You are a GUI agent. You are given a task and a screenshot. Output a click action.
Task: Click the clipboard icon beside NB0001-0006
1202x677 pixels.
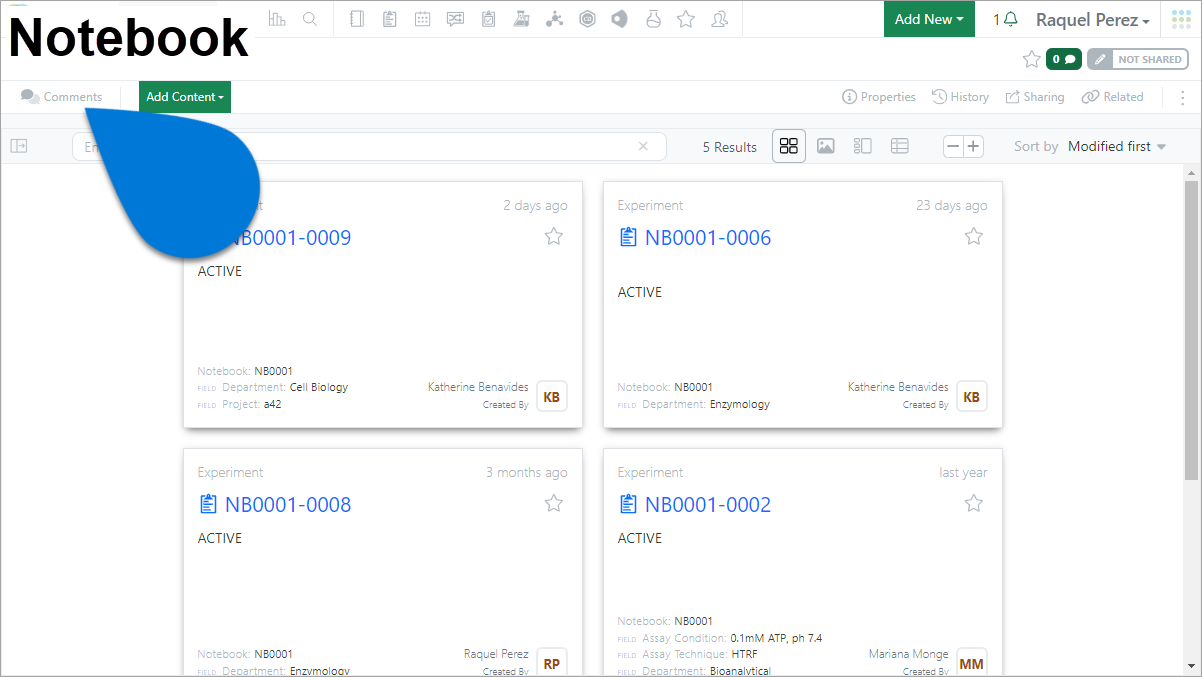point(628,237)
